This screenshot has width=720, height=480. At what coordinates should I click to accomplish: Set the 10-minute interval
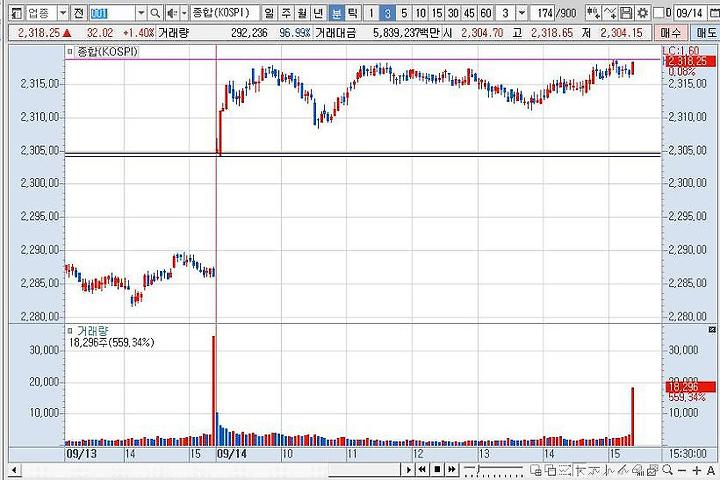click(x=420, y=13)
